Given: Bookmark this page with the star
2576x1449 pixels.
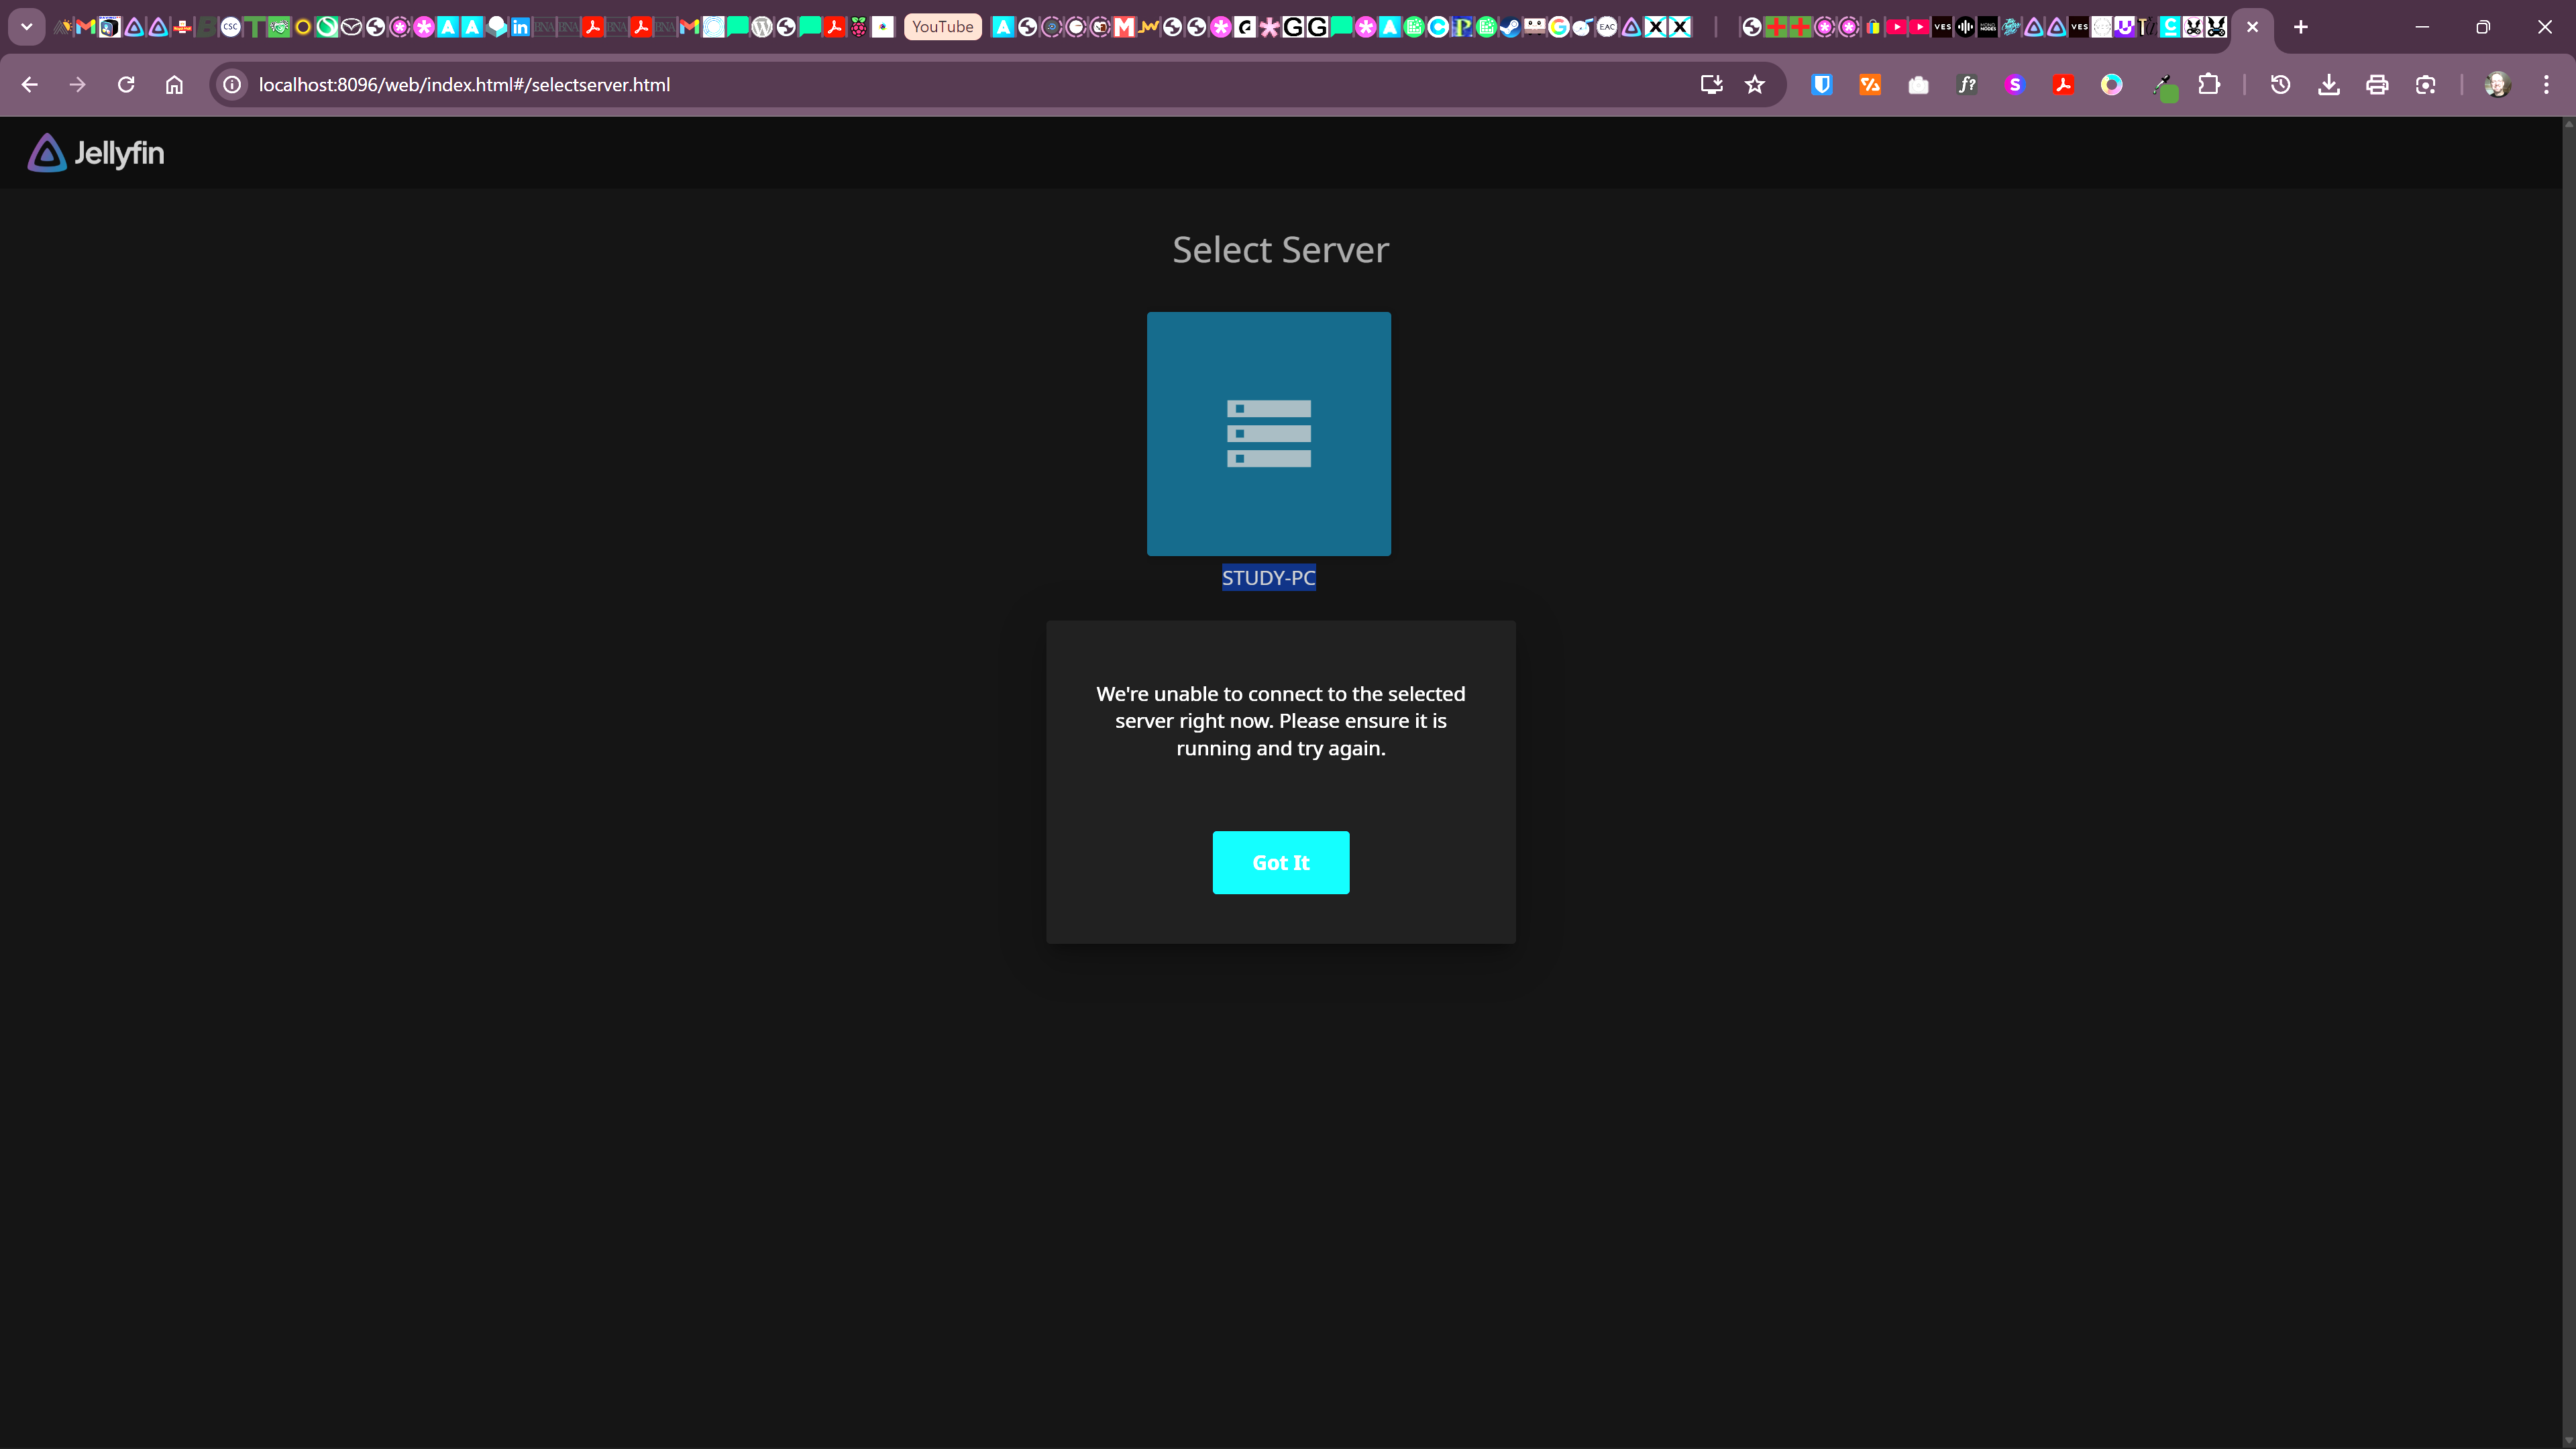Looking at the screenshot, I should (x=1754, y=85).
